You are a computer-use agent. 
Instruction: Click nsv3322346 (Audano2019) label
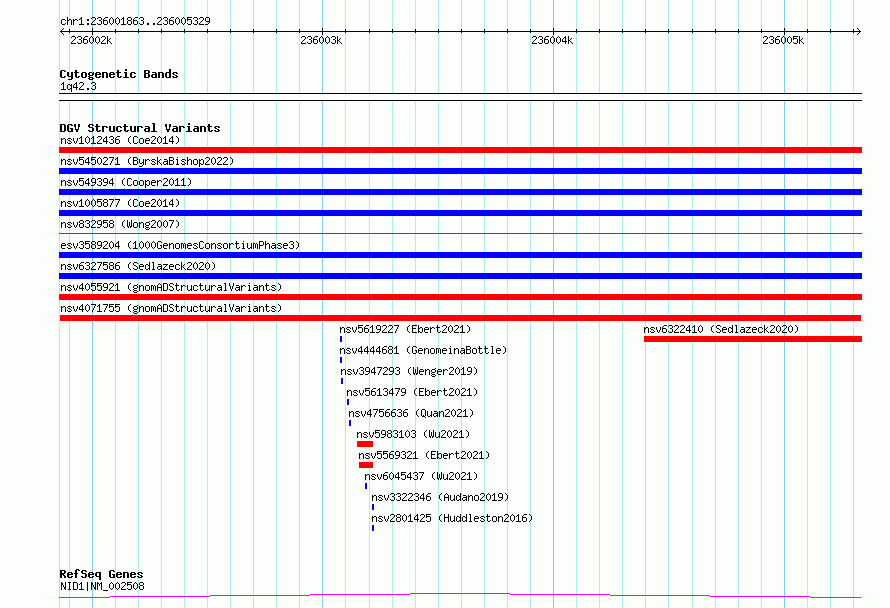coord(440,497)
